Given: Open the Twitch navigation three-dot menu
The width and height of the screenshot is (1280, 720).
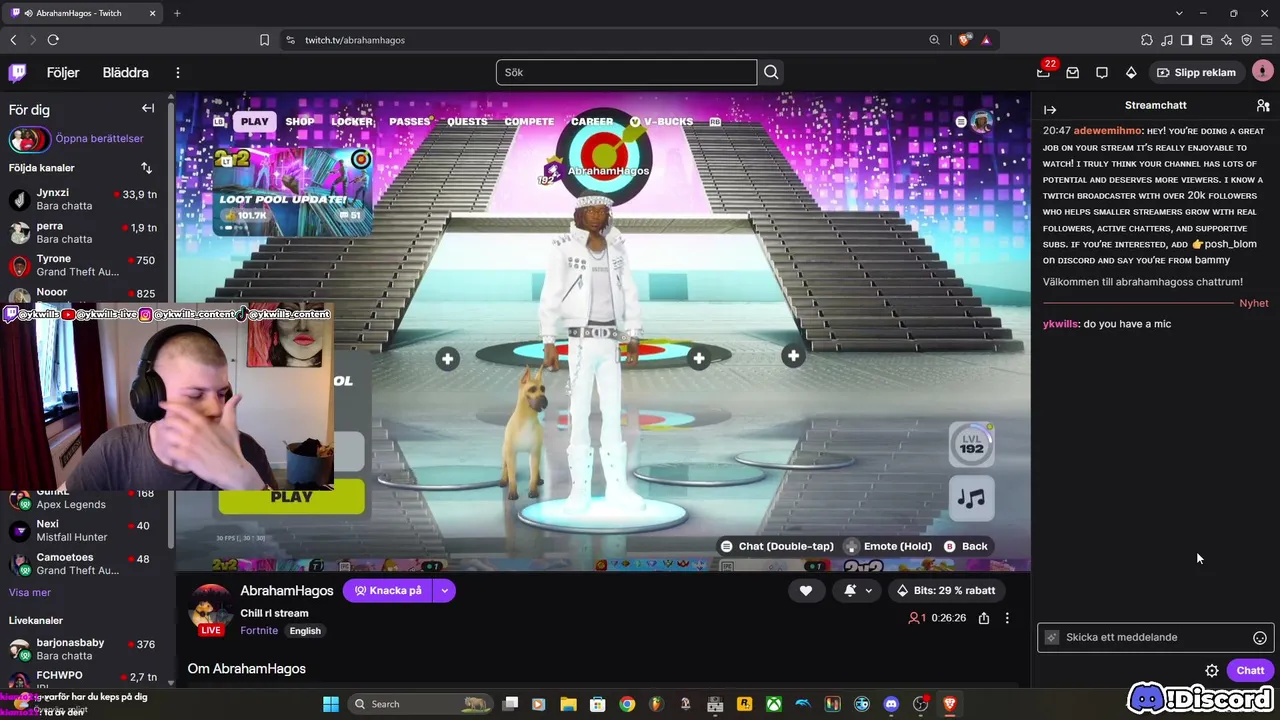Looking at the screenshot, I should click(178, 72).
